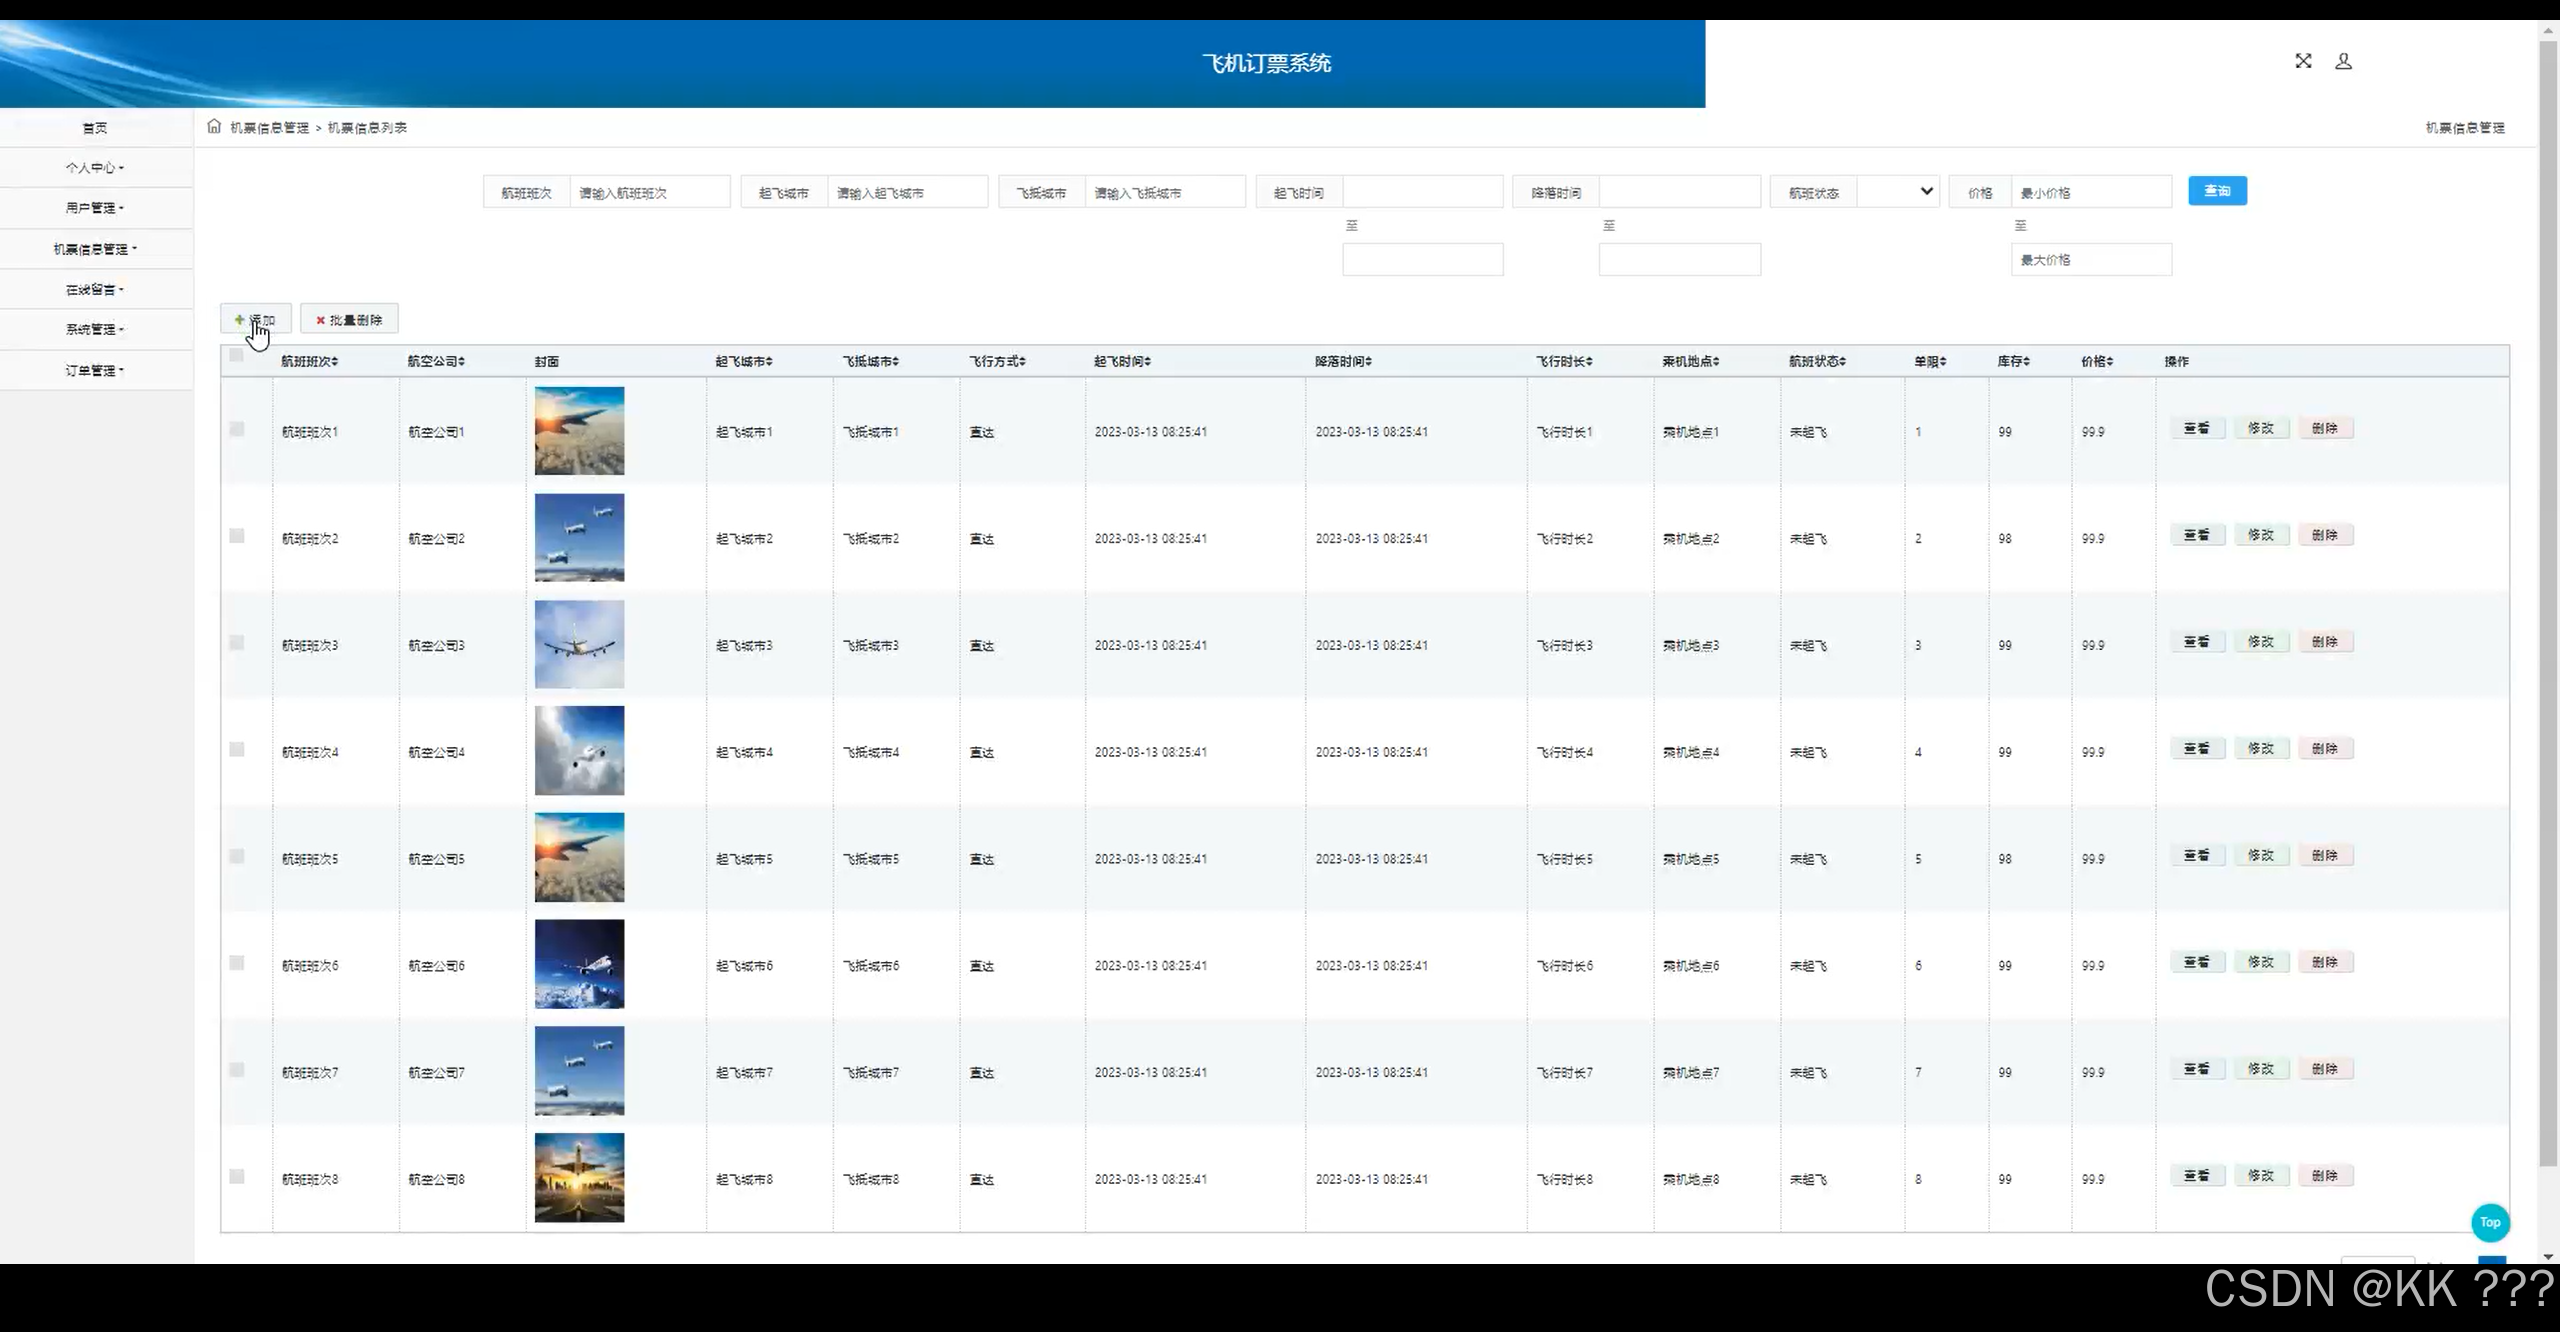The image size is (2560, 1332).
Task: Select the checkbox for 航班班次5 row
Action: pos(237,856)
